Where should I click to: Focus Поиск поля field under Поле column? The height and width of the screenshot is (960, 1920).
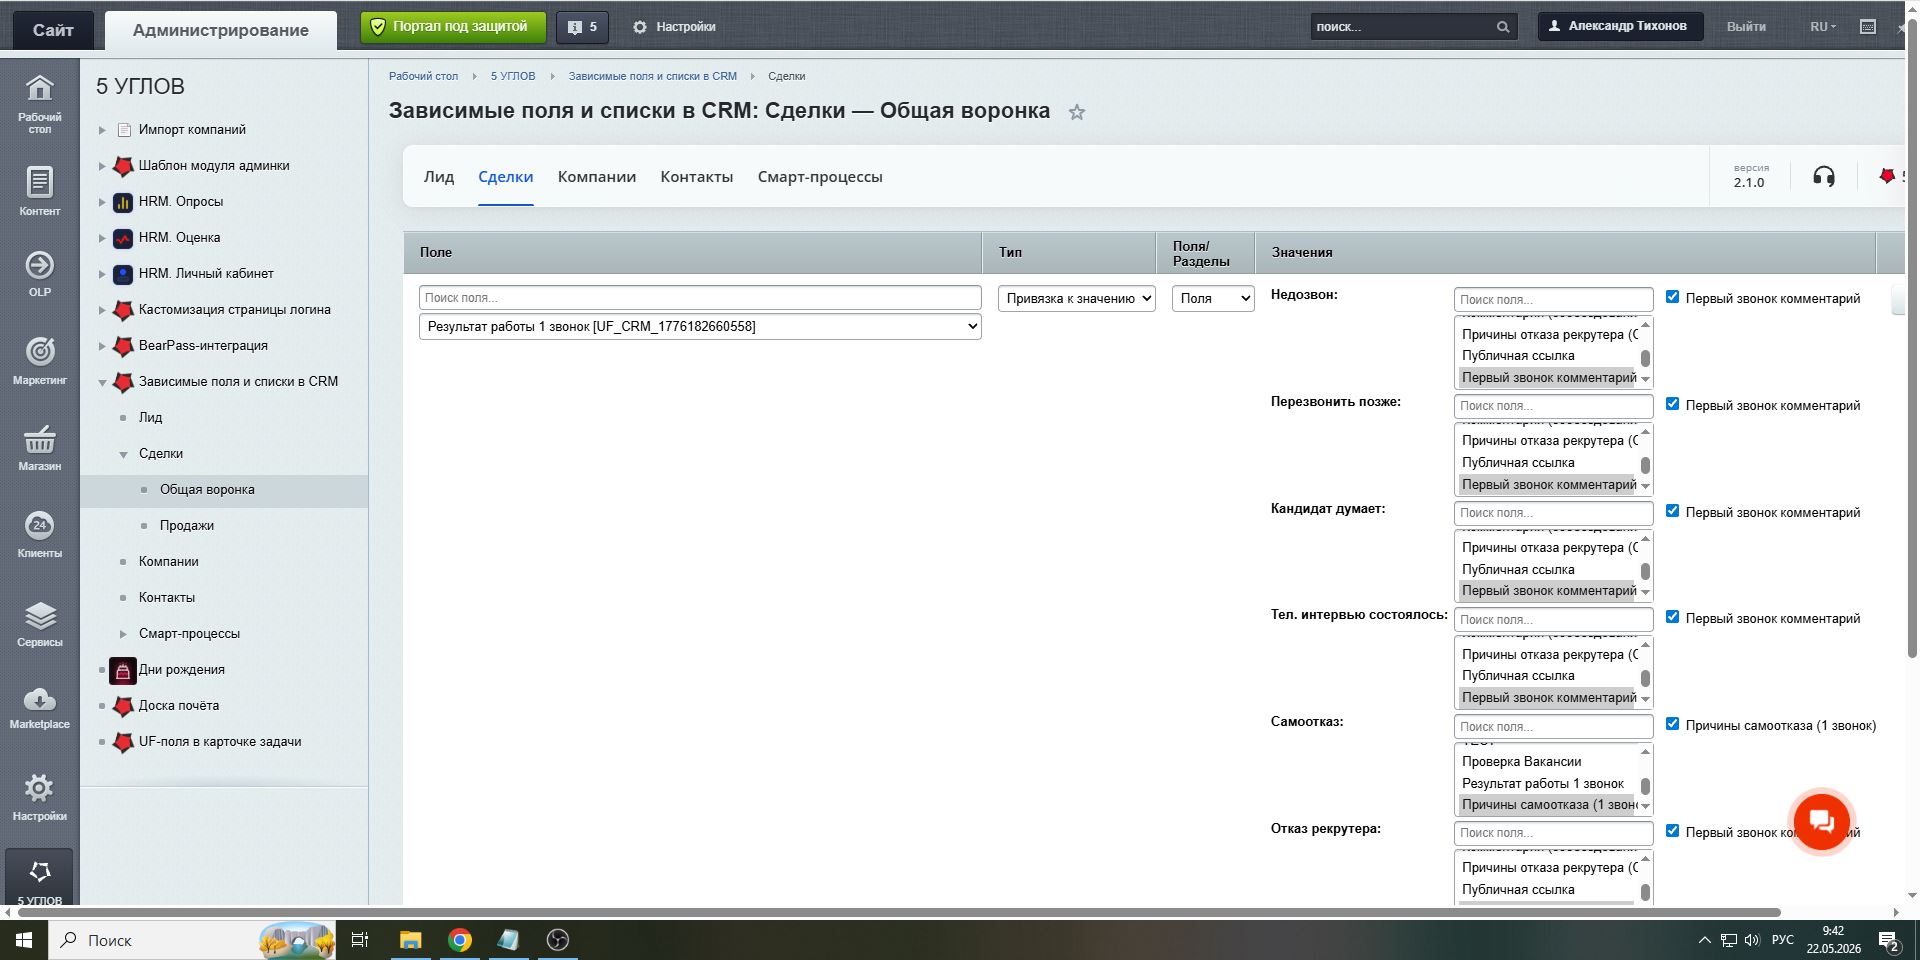(700, 298)
